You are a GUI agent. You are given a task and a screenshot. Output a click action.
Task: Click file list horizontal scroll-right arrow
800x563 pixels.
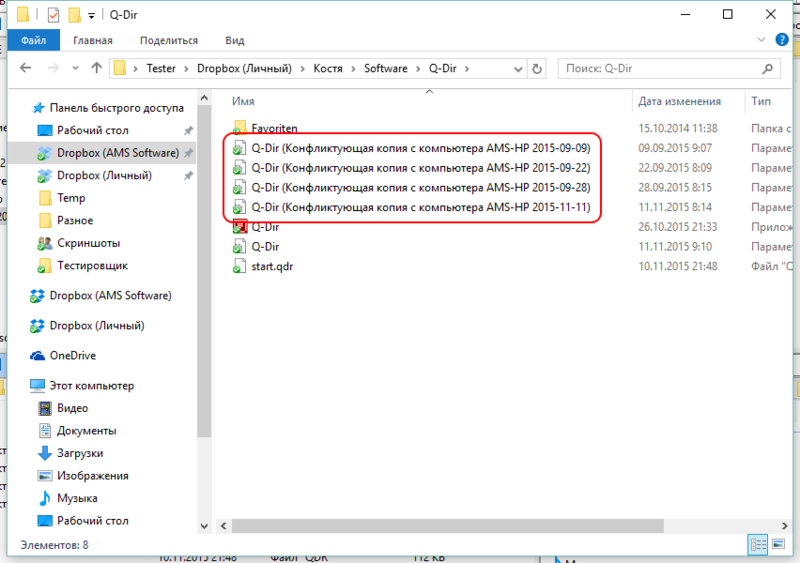click(x=785, y=526)
